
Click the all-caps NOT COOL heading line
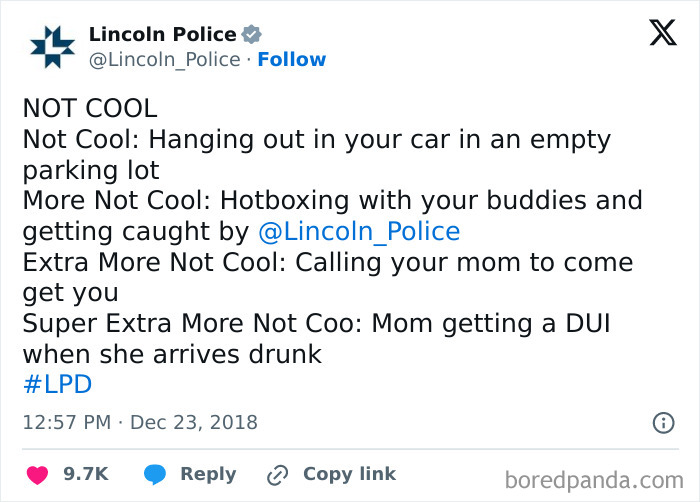[90, 107]
